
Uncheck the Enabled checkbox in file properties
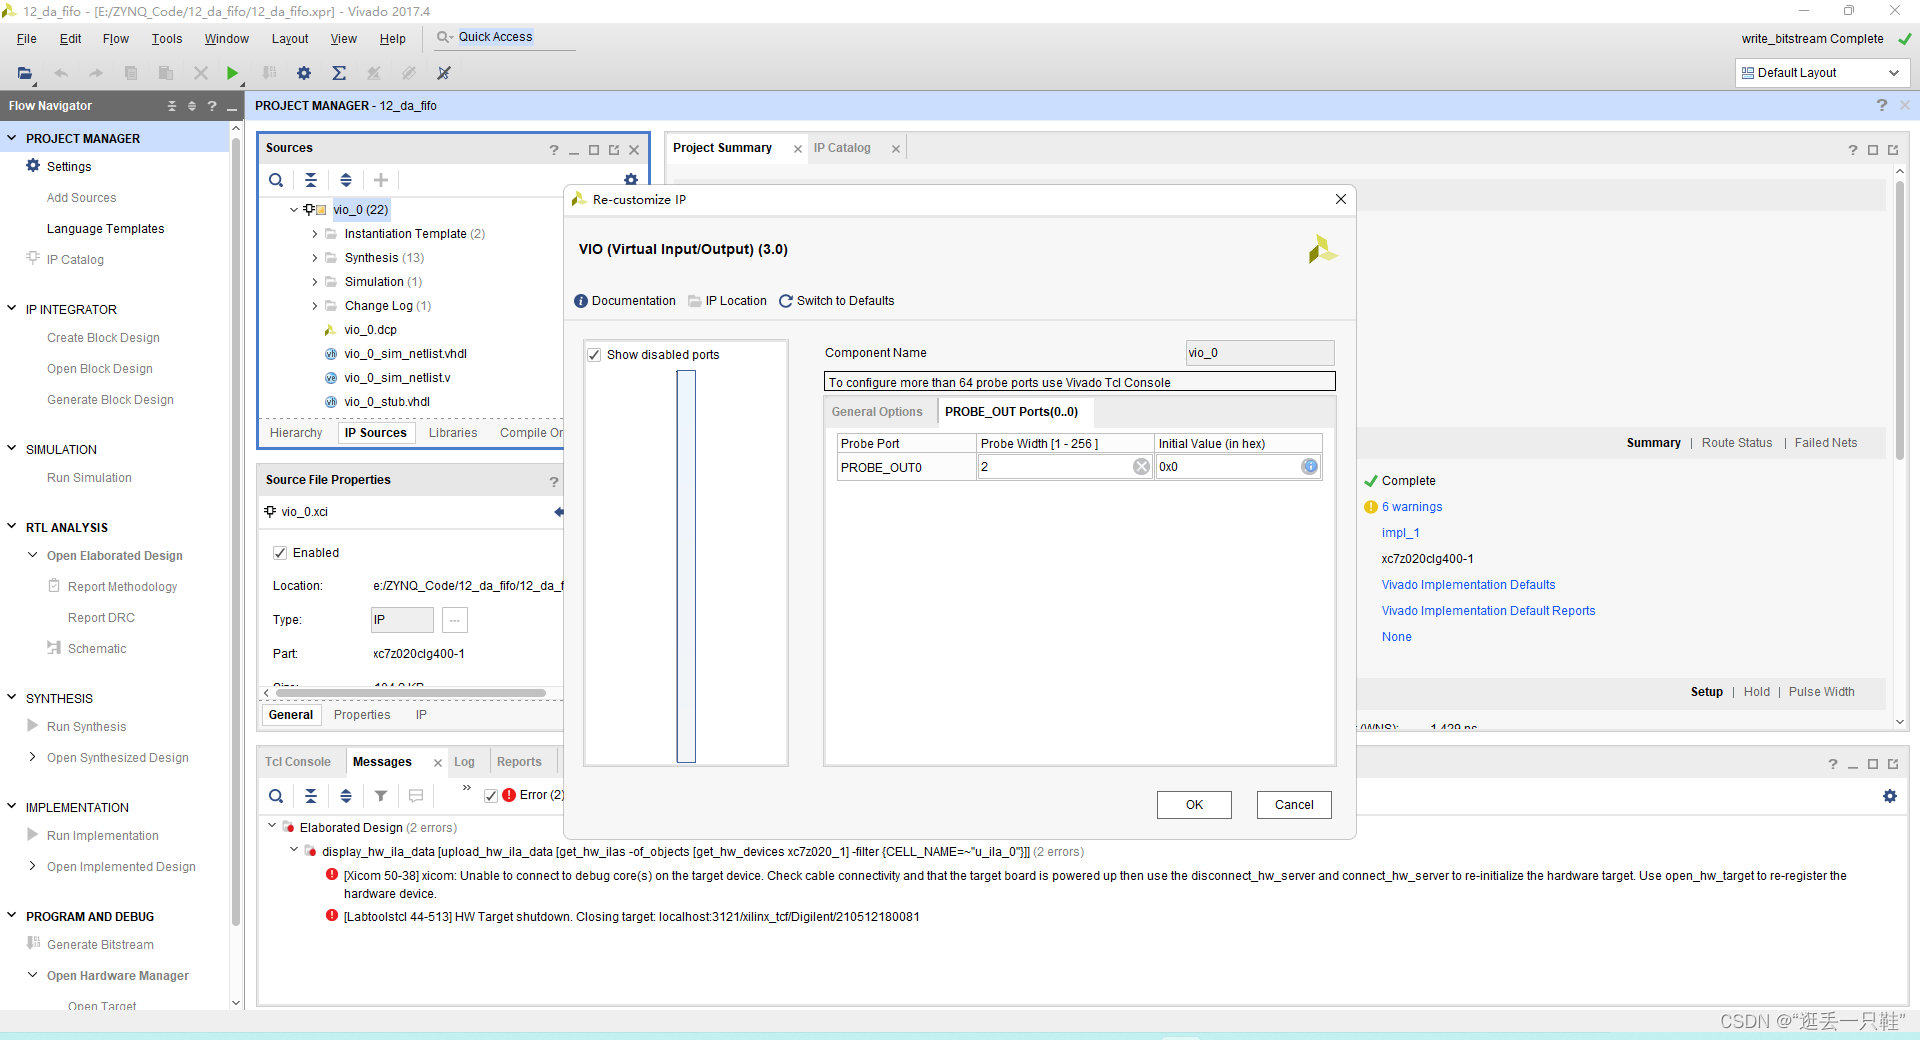pyautogui.click(x=280, y=553)
